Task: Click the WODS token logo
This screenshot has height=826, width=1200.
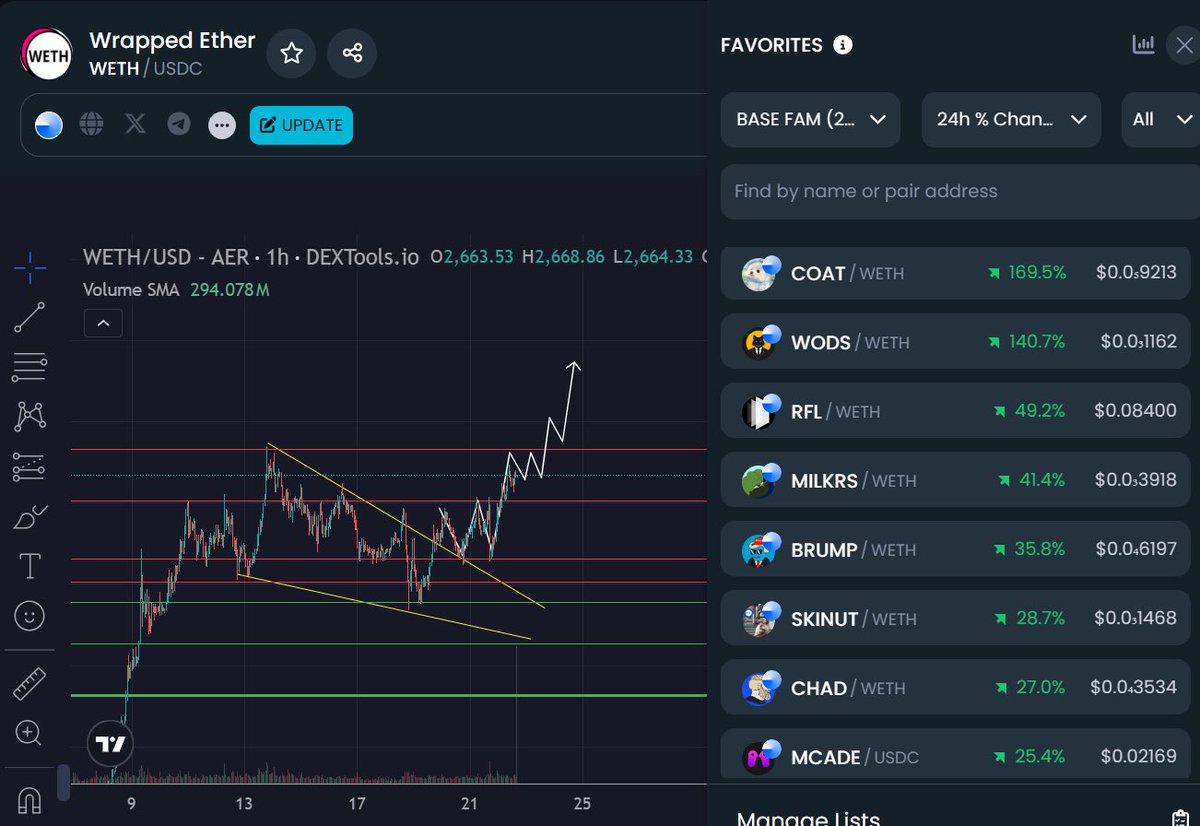Action: click(760, 343)
